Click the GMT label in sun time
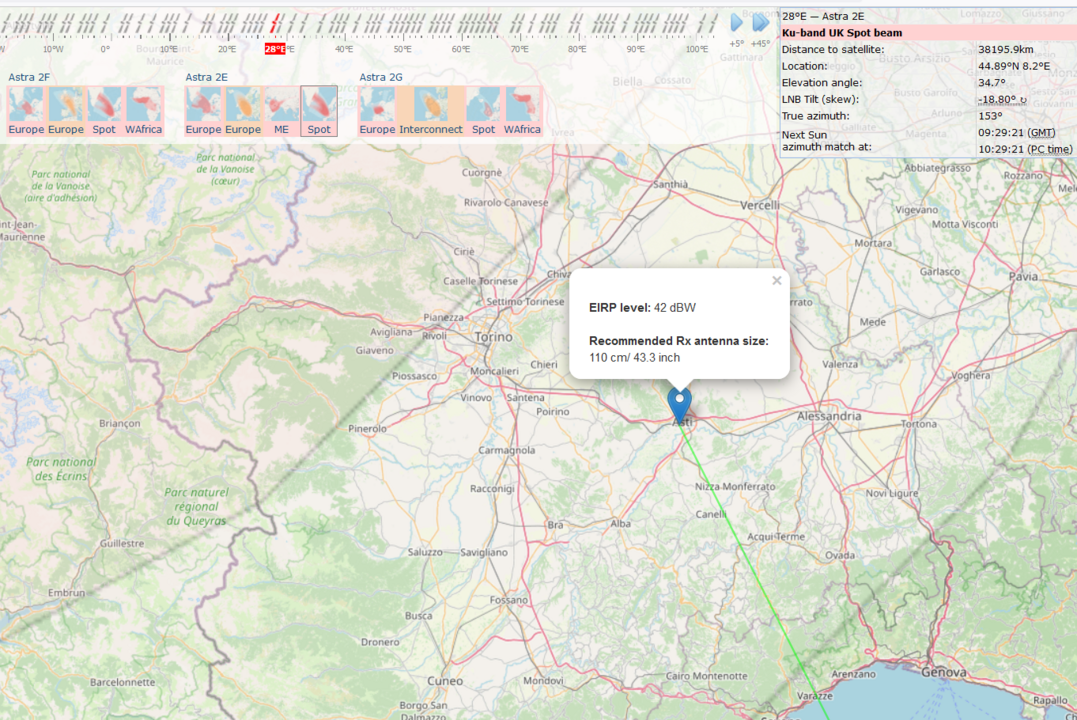 [1041, 132]
